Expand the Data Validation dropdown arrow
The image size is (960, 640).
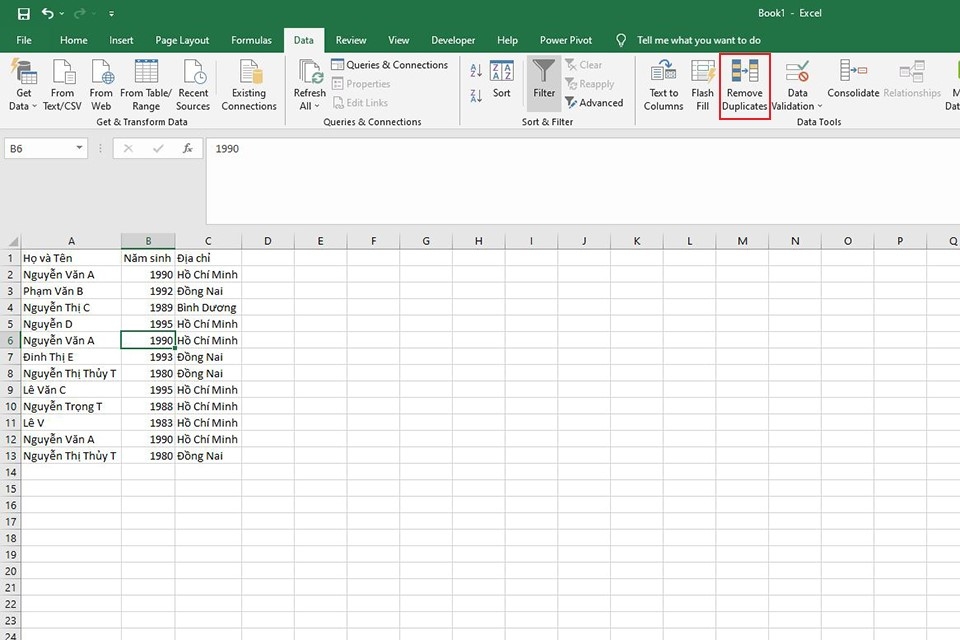(820, 106)
